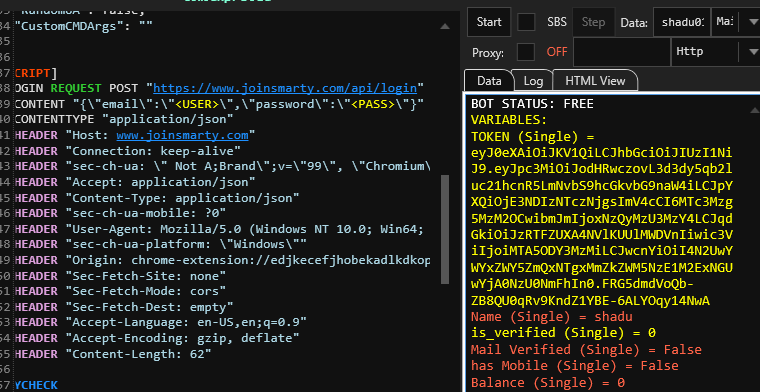
Task: Click the "Accept-Encoding: gzip, deflate" header line
Action: point(157,338)
